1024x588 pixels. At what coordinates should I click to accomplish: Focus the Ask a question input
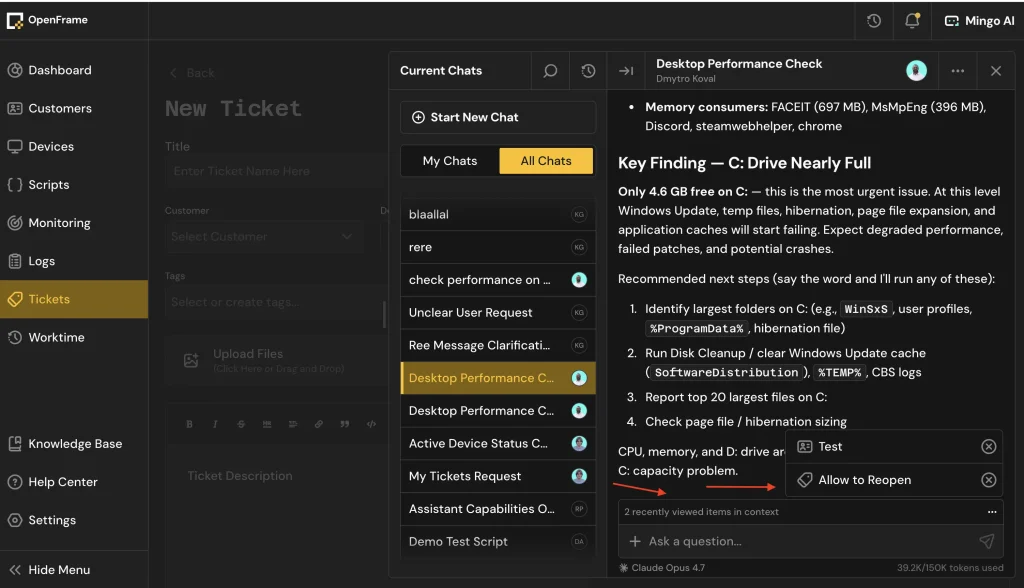(x=810, y=541)
